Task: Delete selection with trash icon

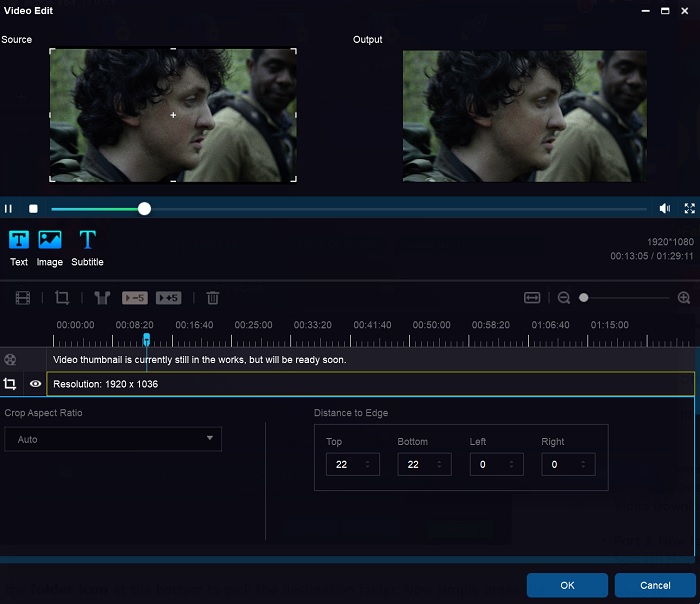Action: pos(212,298)
